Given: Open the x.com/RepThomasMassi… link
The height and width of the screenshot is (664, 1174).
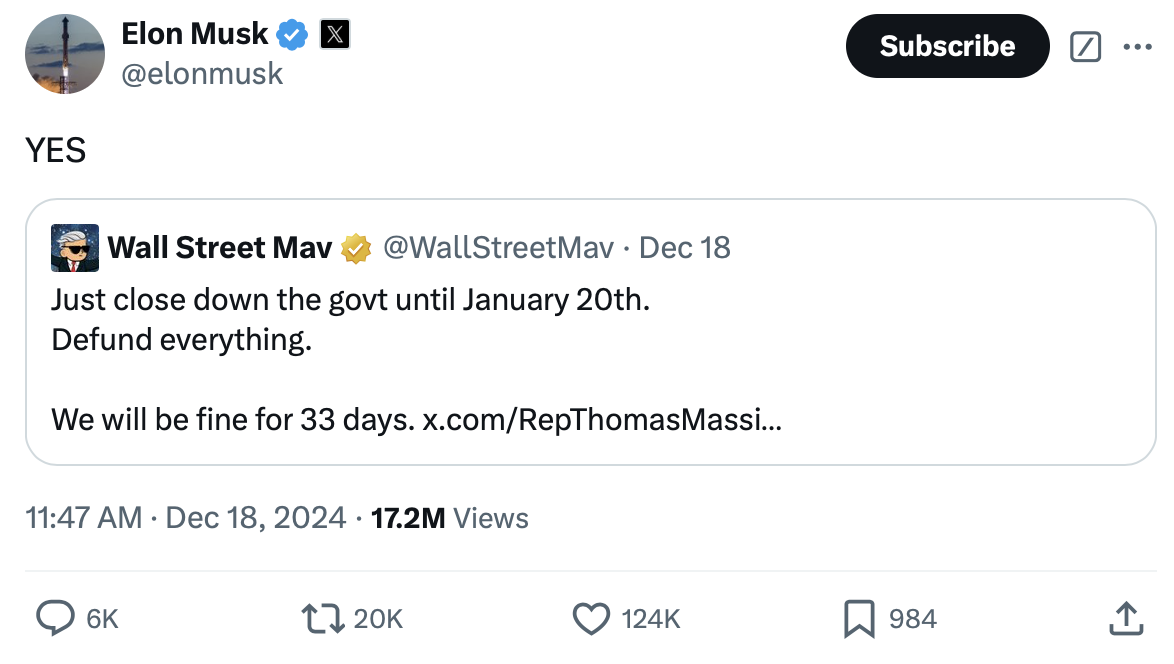Looking at the screenshot, I should tap(602, 418).
